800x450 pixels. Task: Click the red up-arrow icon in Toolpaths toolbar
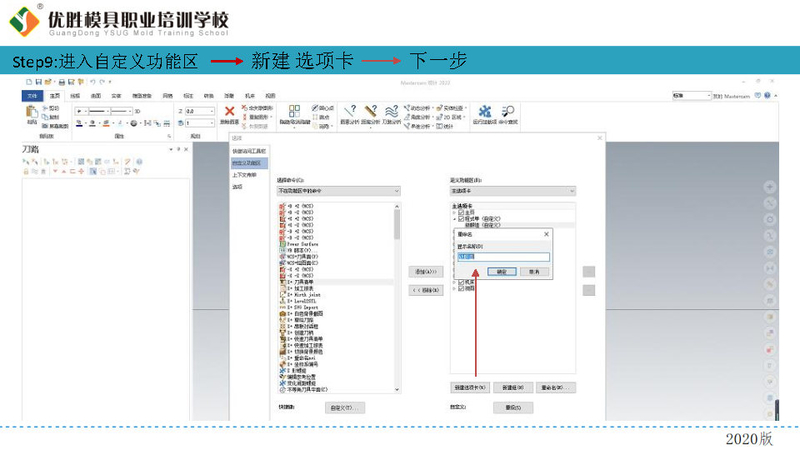pos(64,171)
